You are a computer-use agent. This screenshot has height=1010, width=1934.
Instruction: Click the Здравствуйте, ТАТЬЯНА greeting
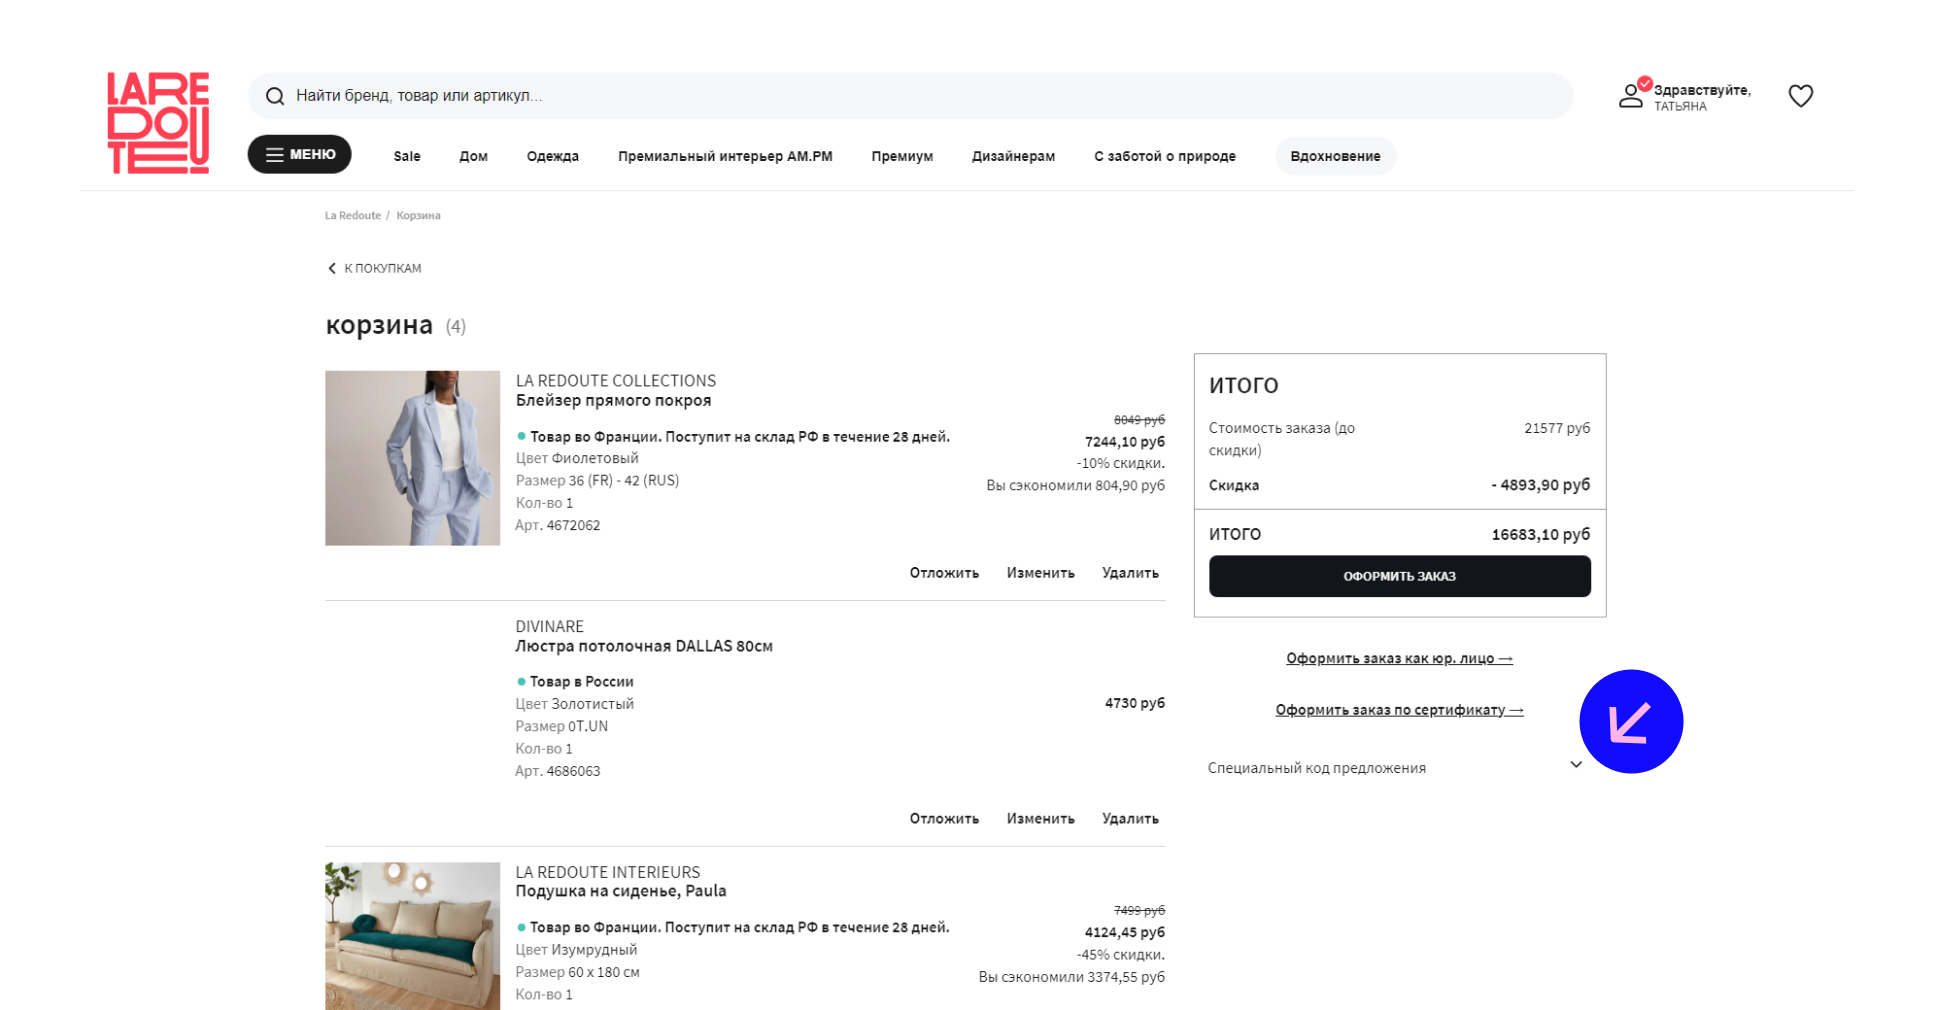coord(1702,97)
